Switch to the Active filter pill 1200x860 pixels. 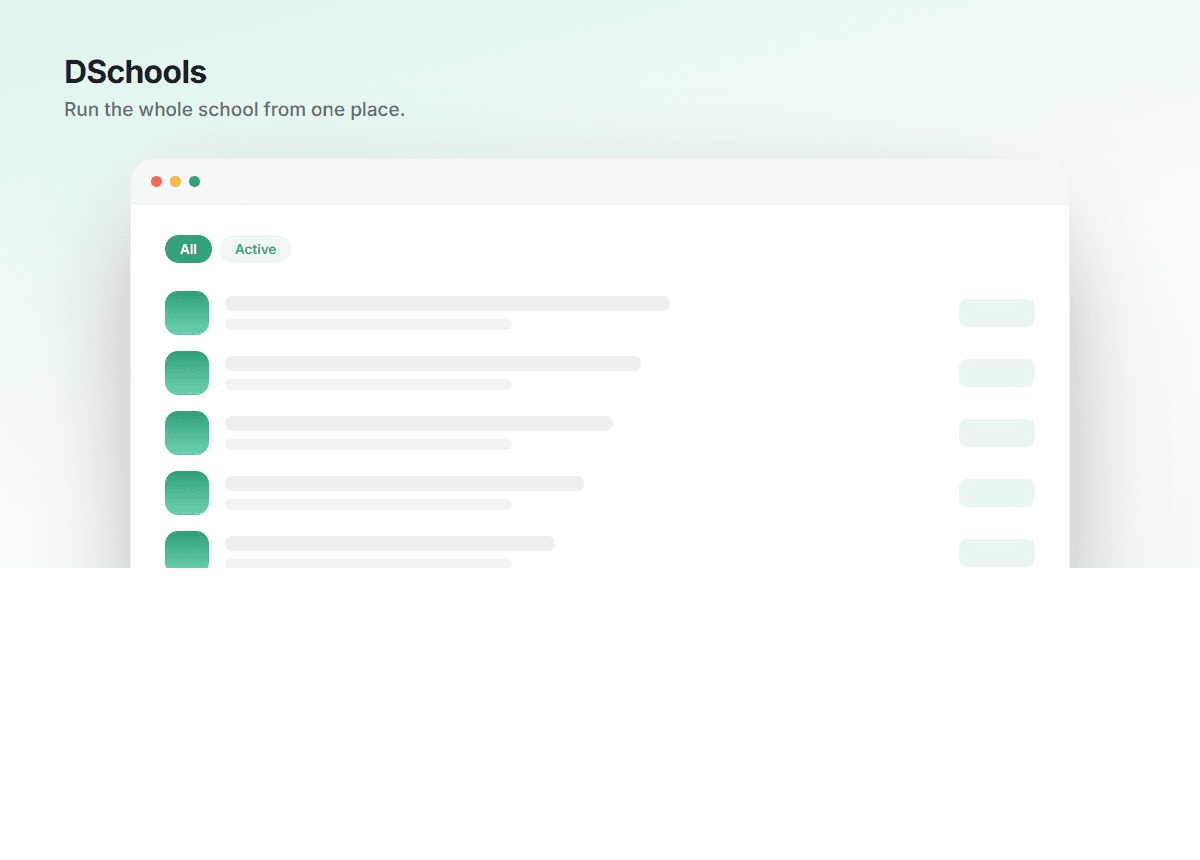[255, 249]
